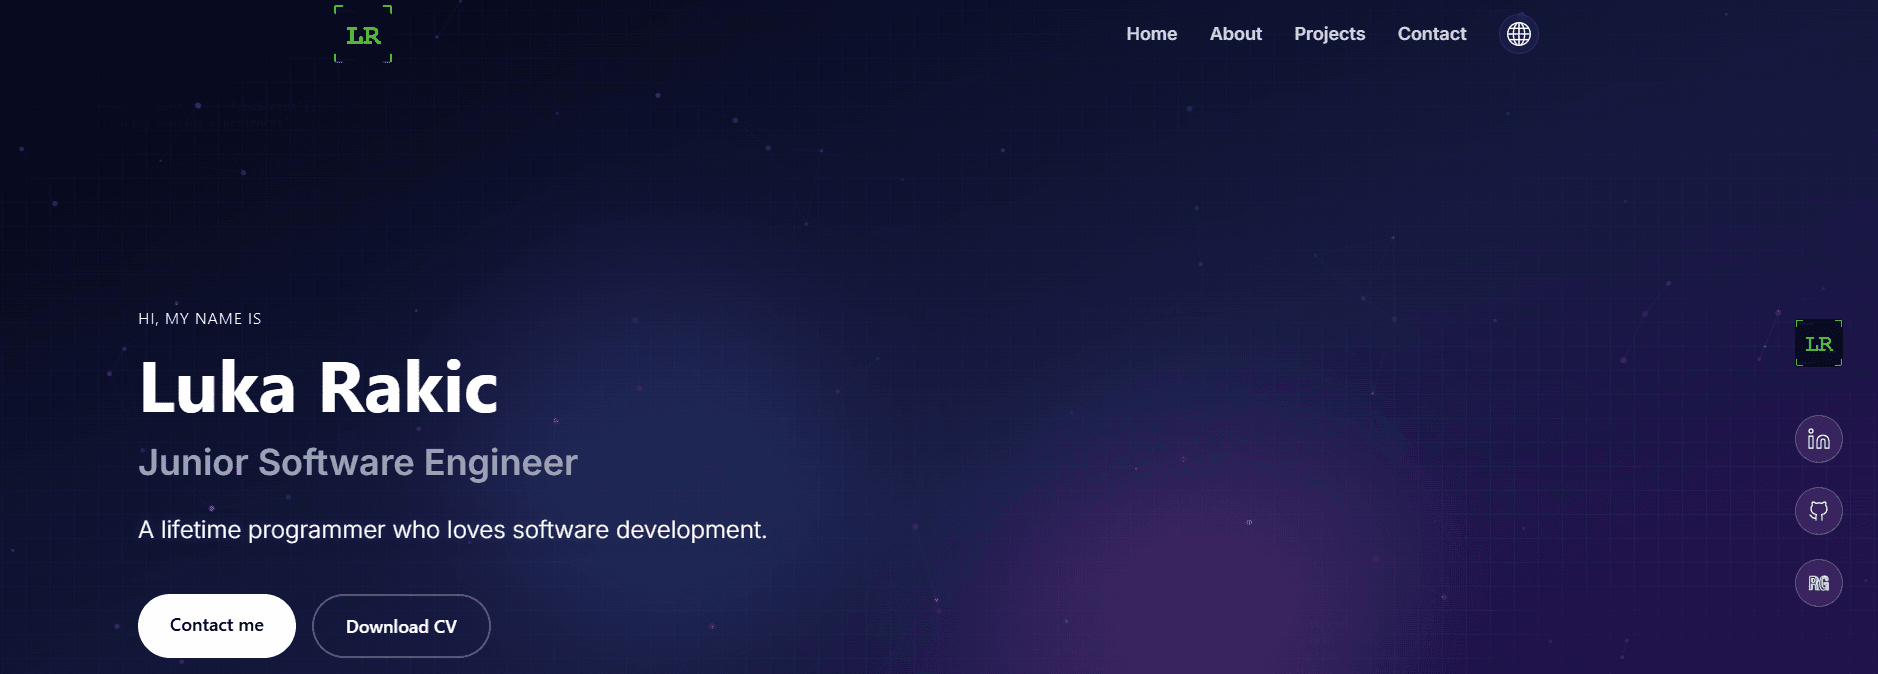Click the Junior Software Engineer subtitle
1878x674 pixels.
click(x=358, y=463)
